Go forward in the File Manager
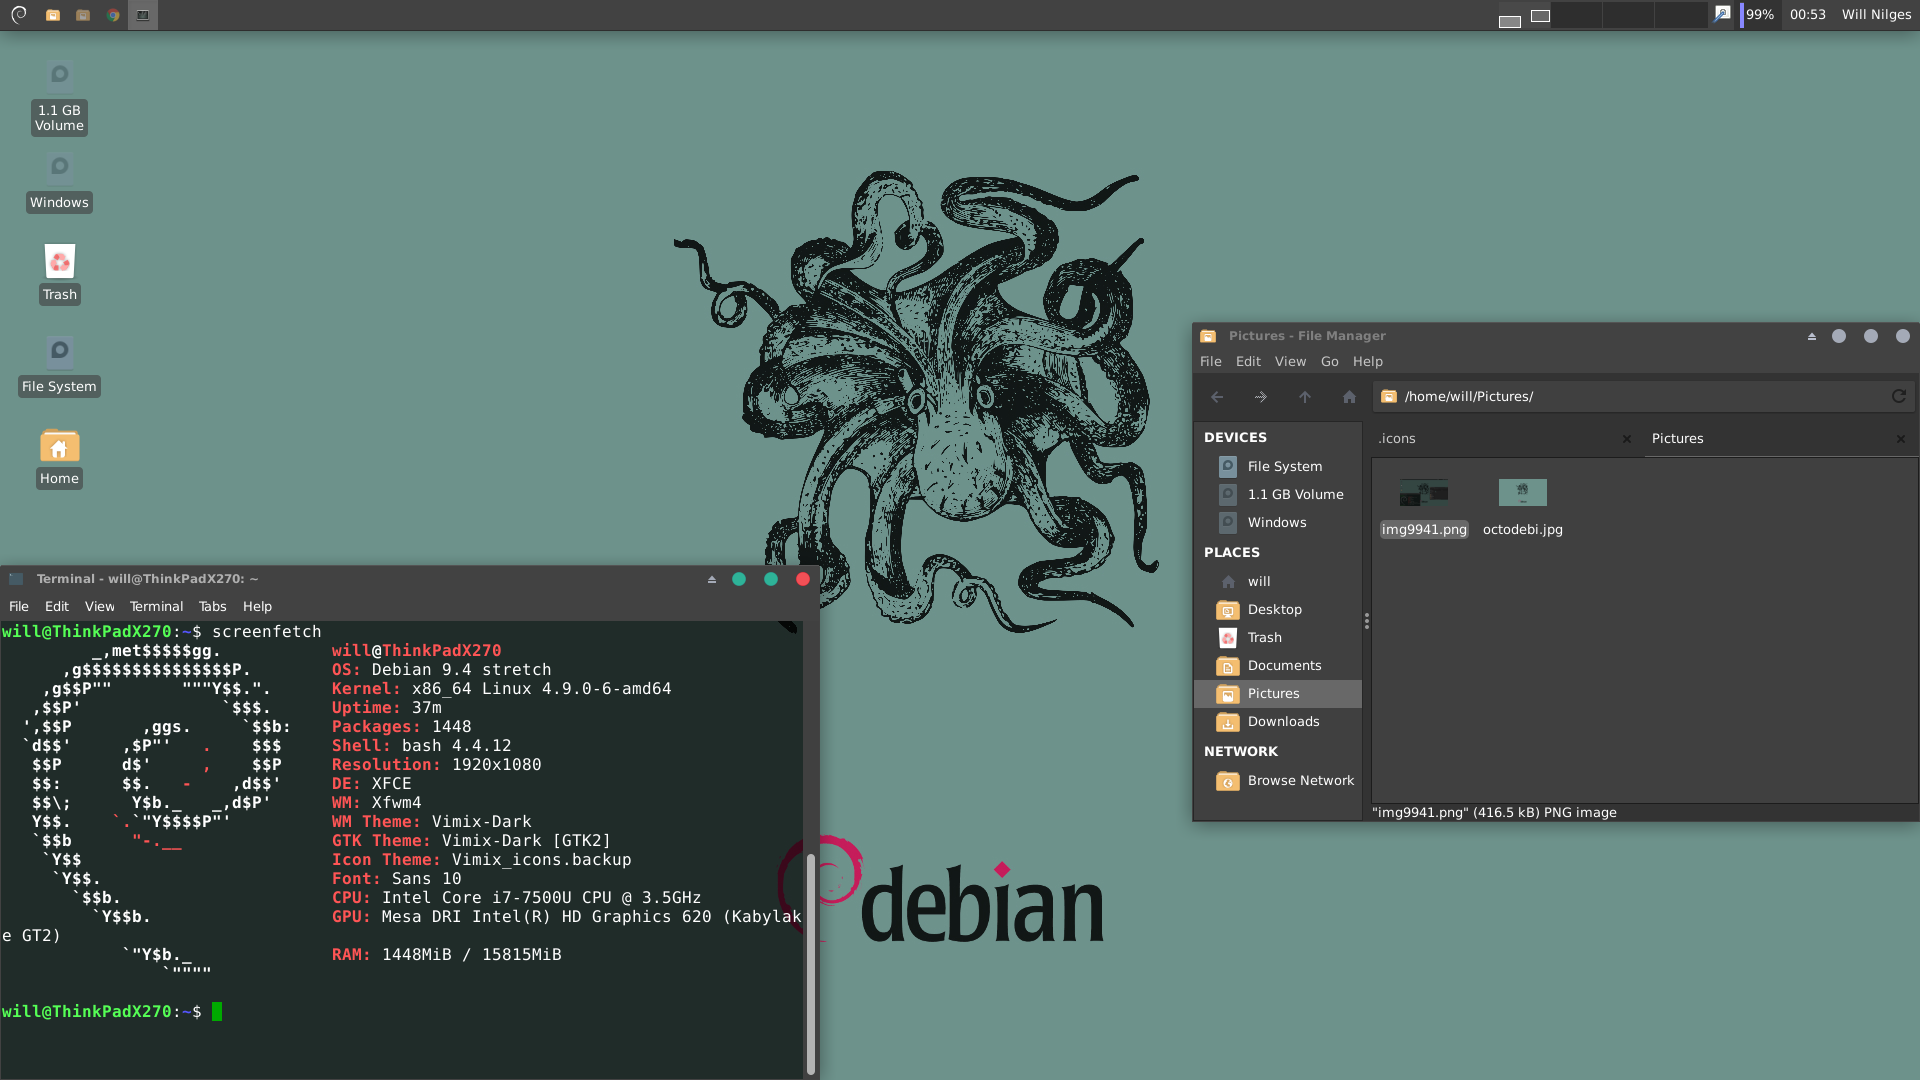This screenshot has height=1080, width=1920. click(x=1261, y=397)
